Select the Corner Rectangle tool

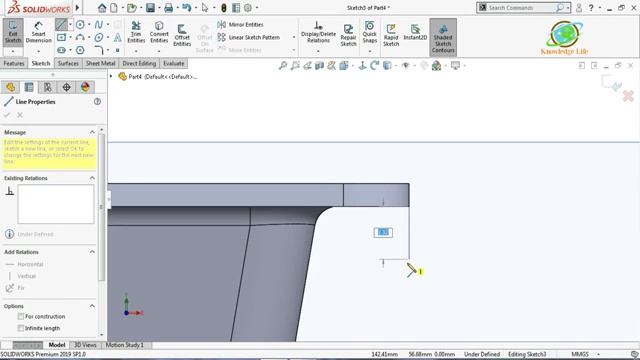pyautogui.click(x=61, y=38)
